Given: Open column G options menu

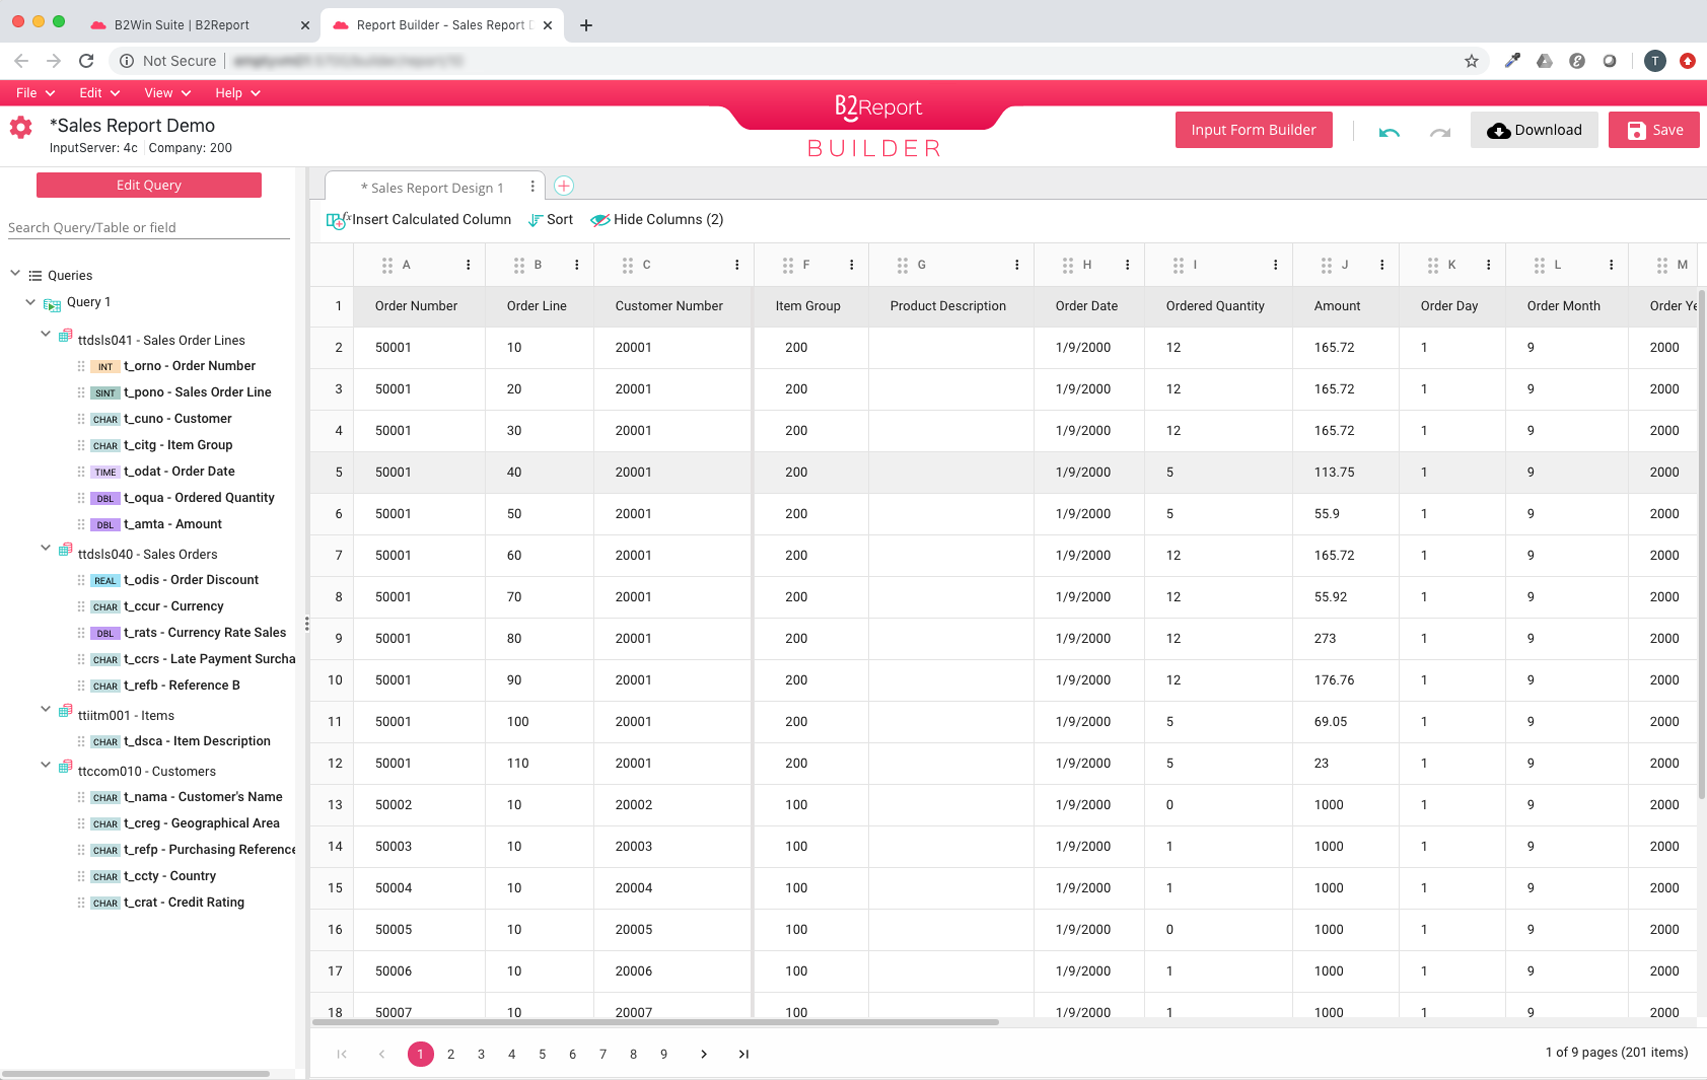Looking at the screenshot, I should [1017, 265].
